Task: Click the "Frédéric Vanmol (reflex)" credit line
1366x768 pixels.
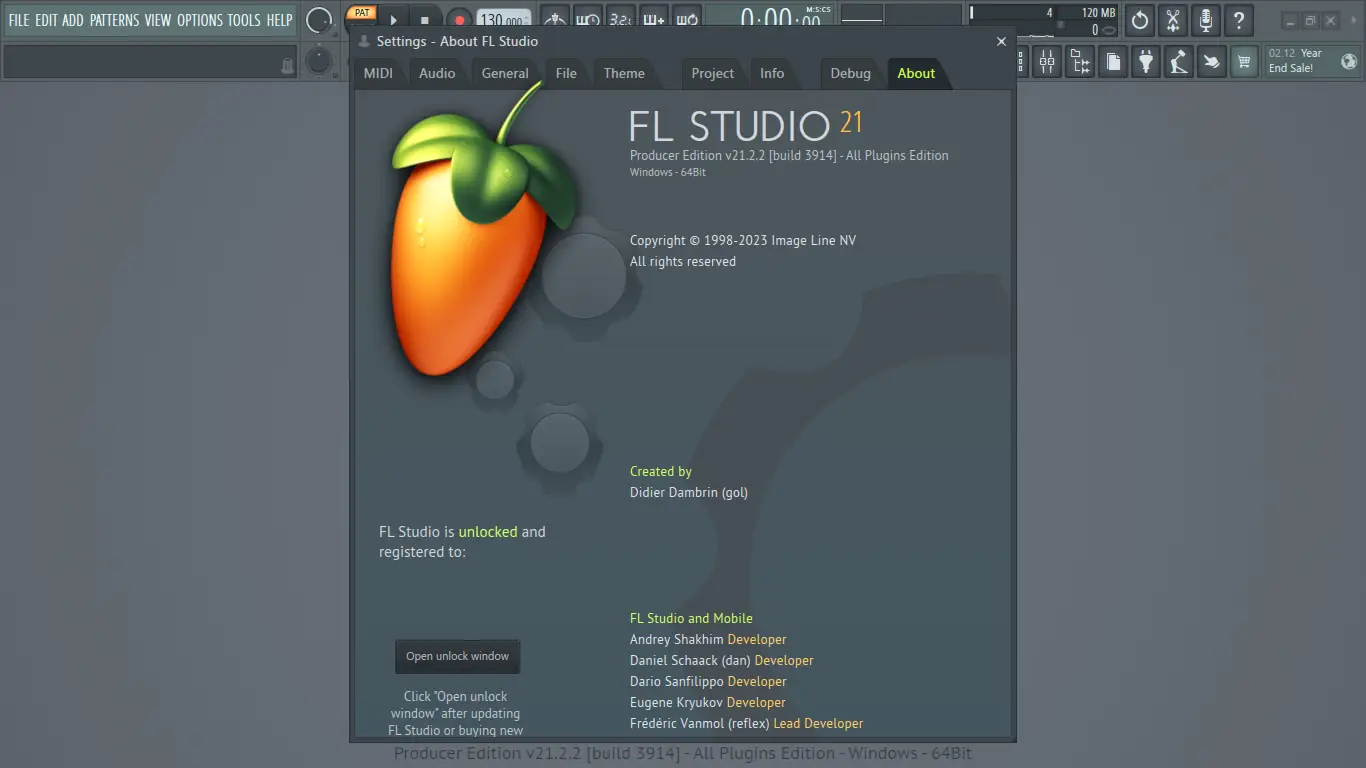Action: (746, 723)
